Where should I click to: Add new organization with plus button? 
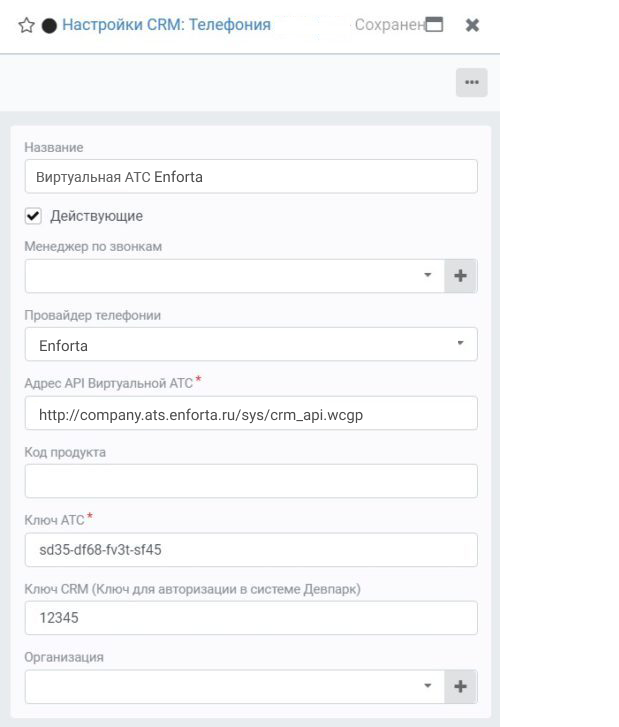460,687
